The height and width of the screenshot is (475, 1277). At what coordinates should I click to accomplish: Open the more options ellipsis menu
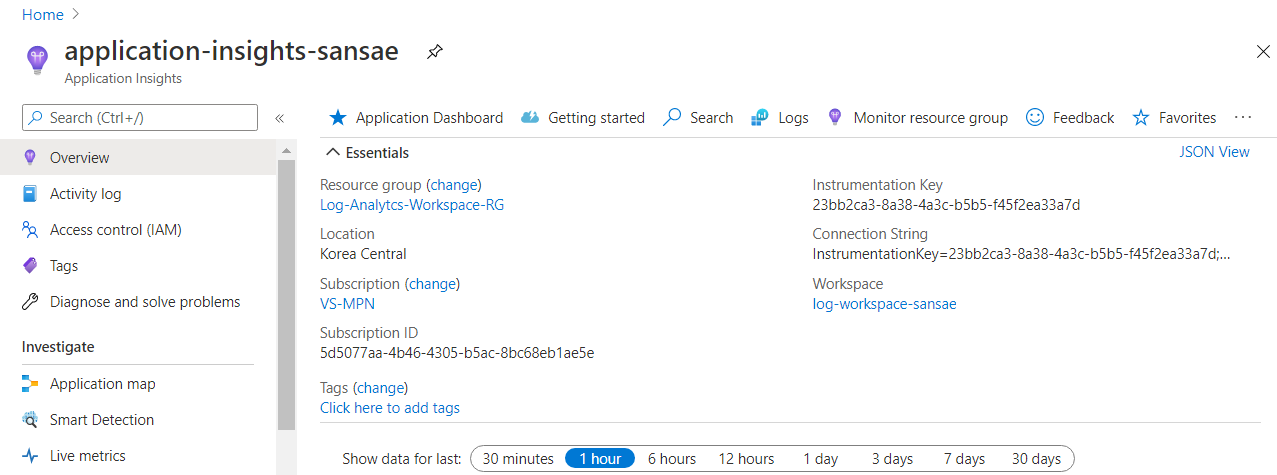1243,118
